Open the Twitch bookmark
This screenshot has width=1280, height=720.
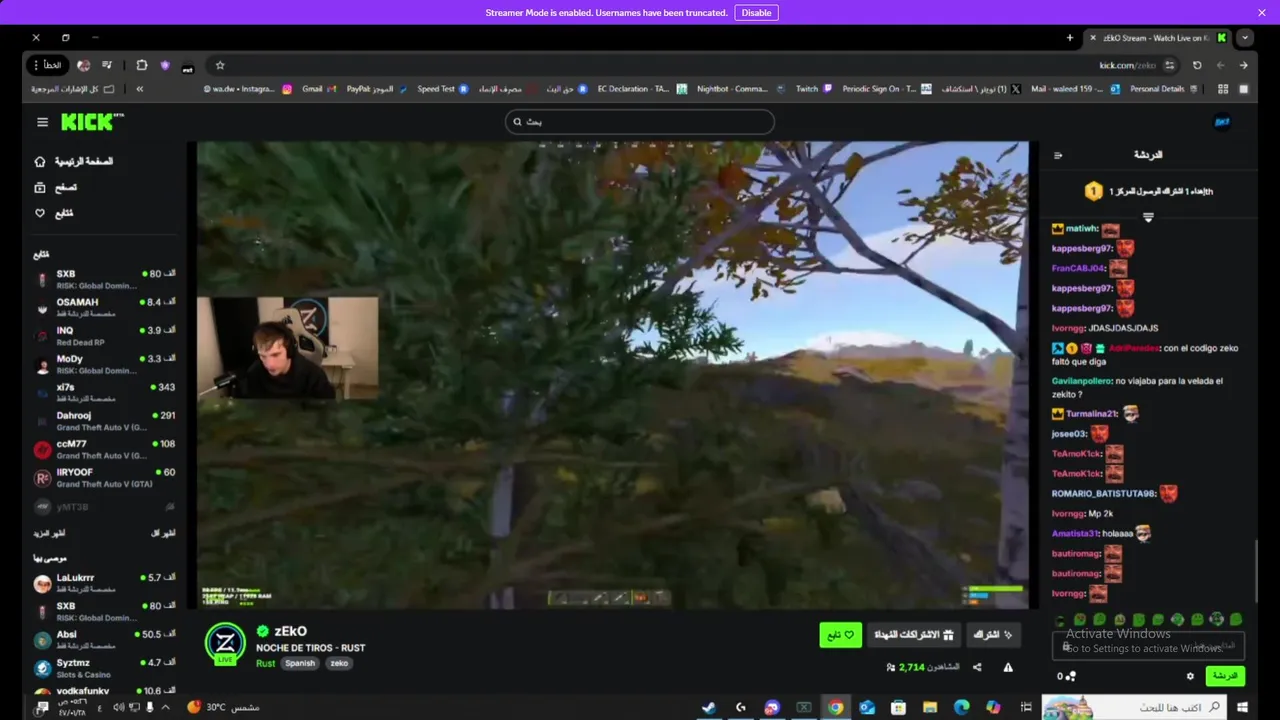pos(814,89)
